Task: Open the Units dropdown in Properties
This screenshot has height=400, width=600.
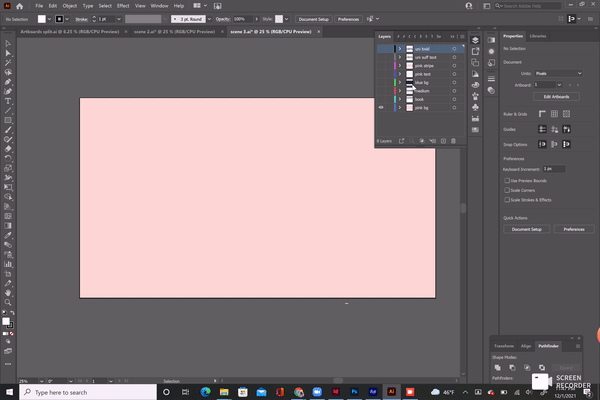Action: click(x=560, y=73)
